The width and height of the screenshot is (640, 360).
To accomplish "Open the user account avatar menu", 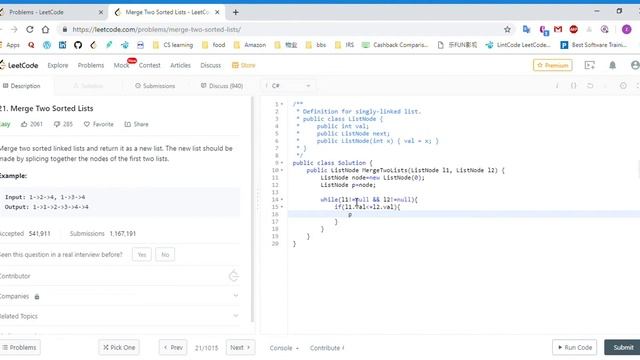I will point(635,65).
